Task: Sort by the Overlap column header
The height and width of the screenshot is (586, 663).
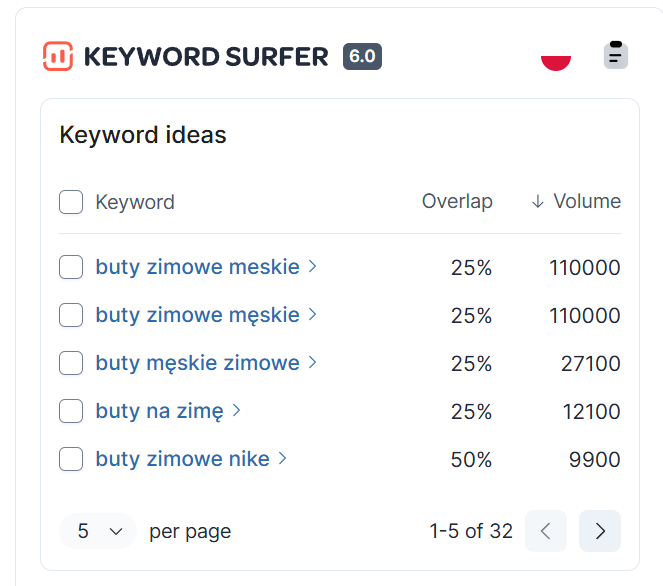Action: point(457,202)
